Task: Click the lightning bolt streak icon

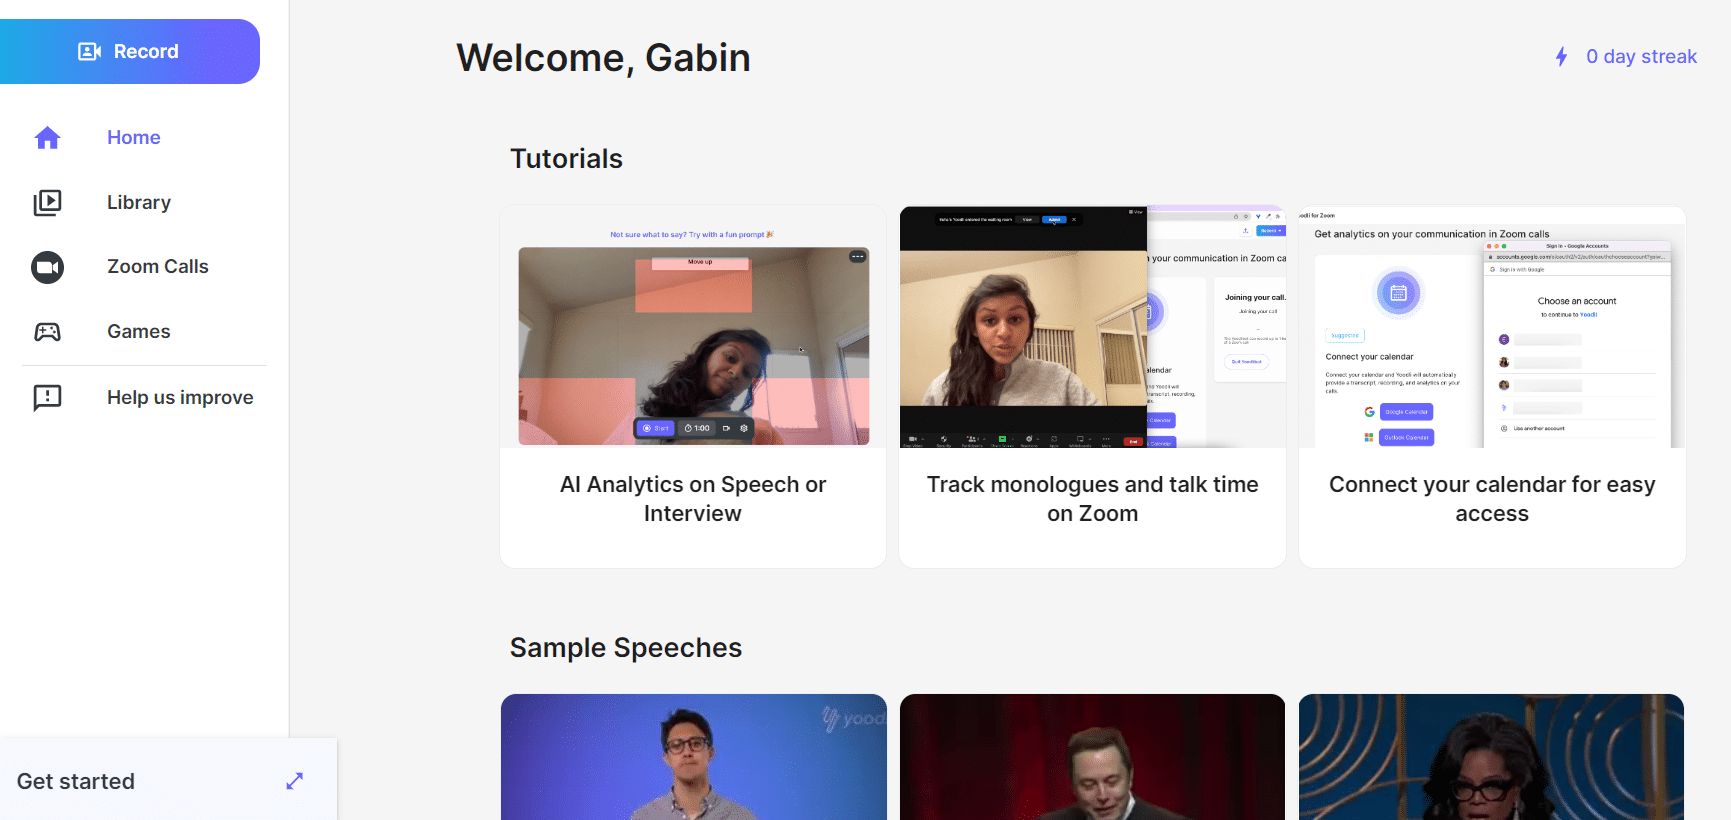Action: 1561,57
